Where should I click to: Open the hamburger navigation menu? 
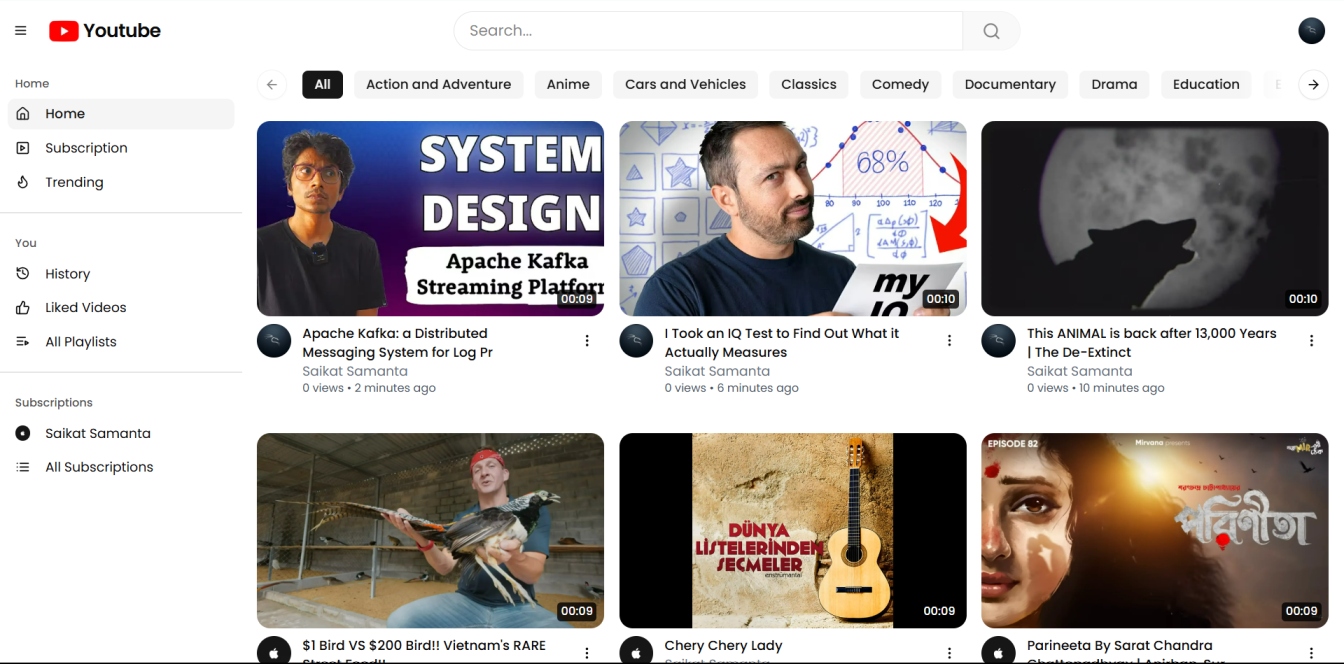(x=19, y=30)
